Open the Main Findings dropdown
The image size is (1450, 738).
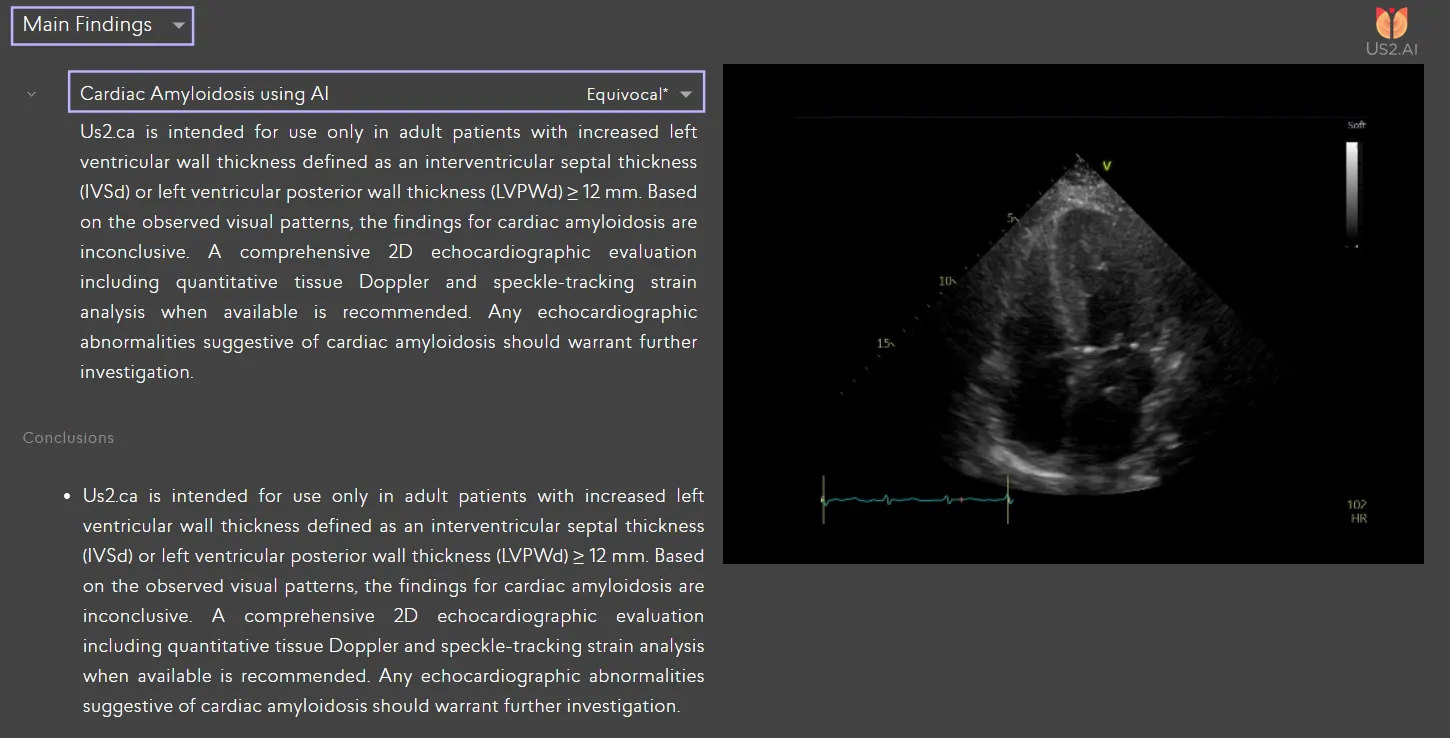102,25
